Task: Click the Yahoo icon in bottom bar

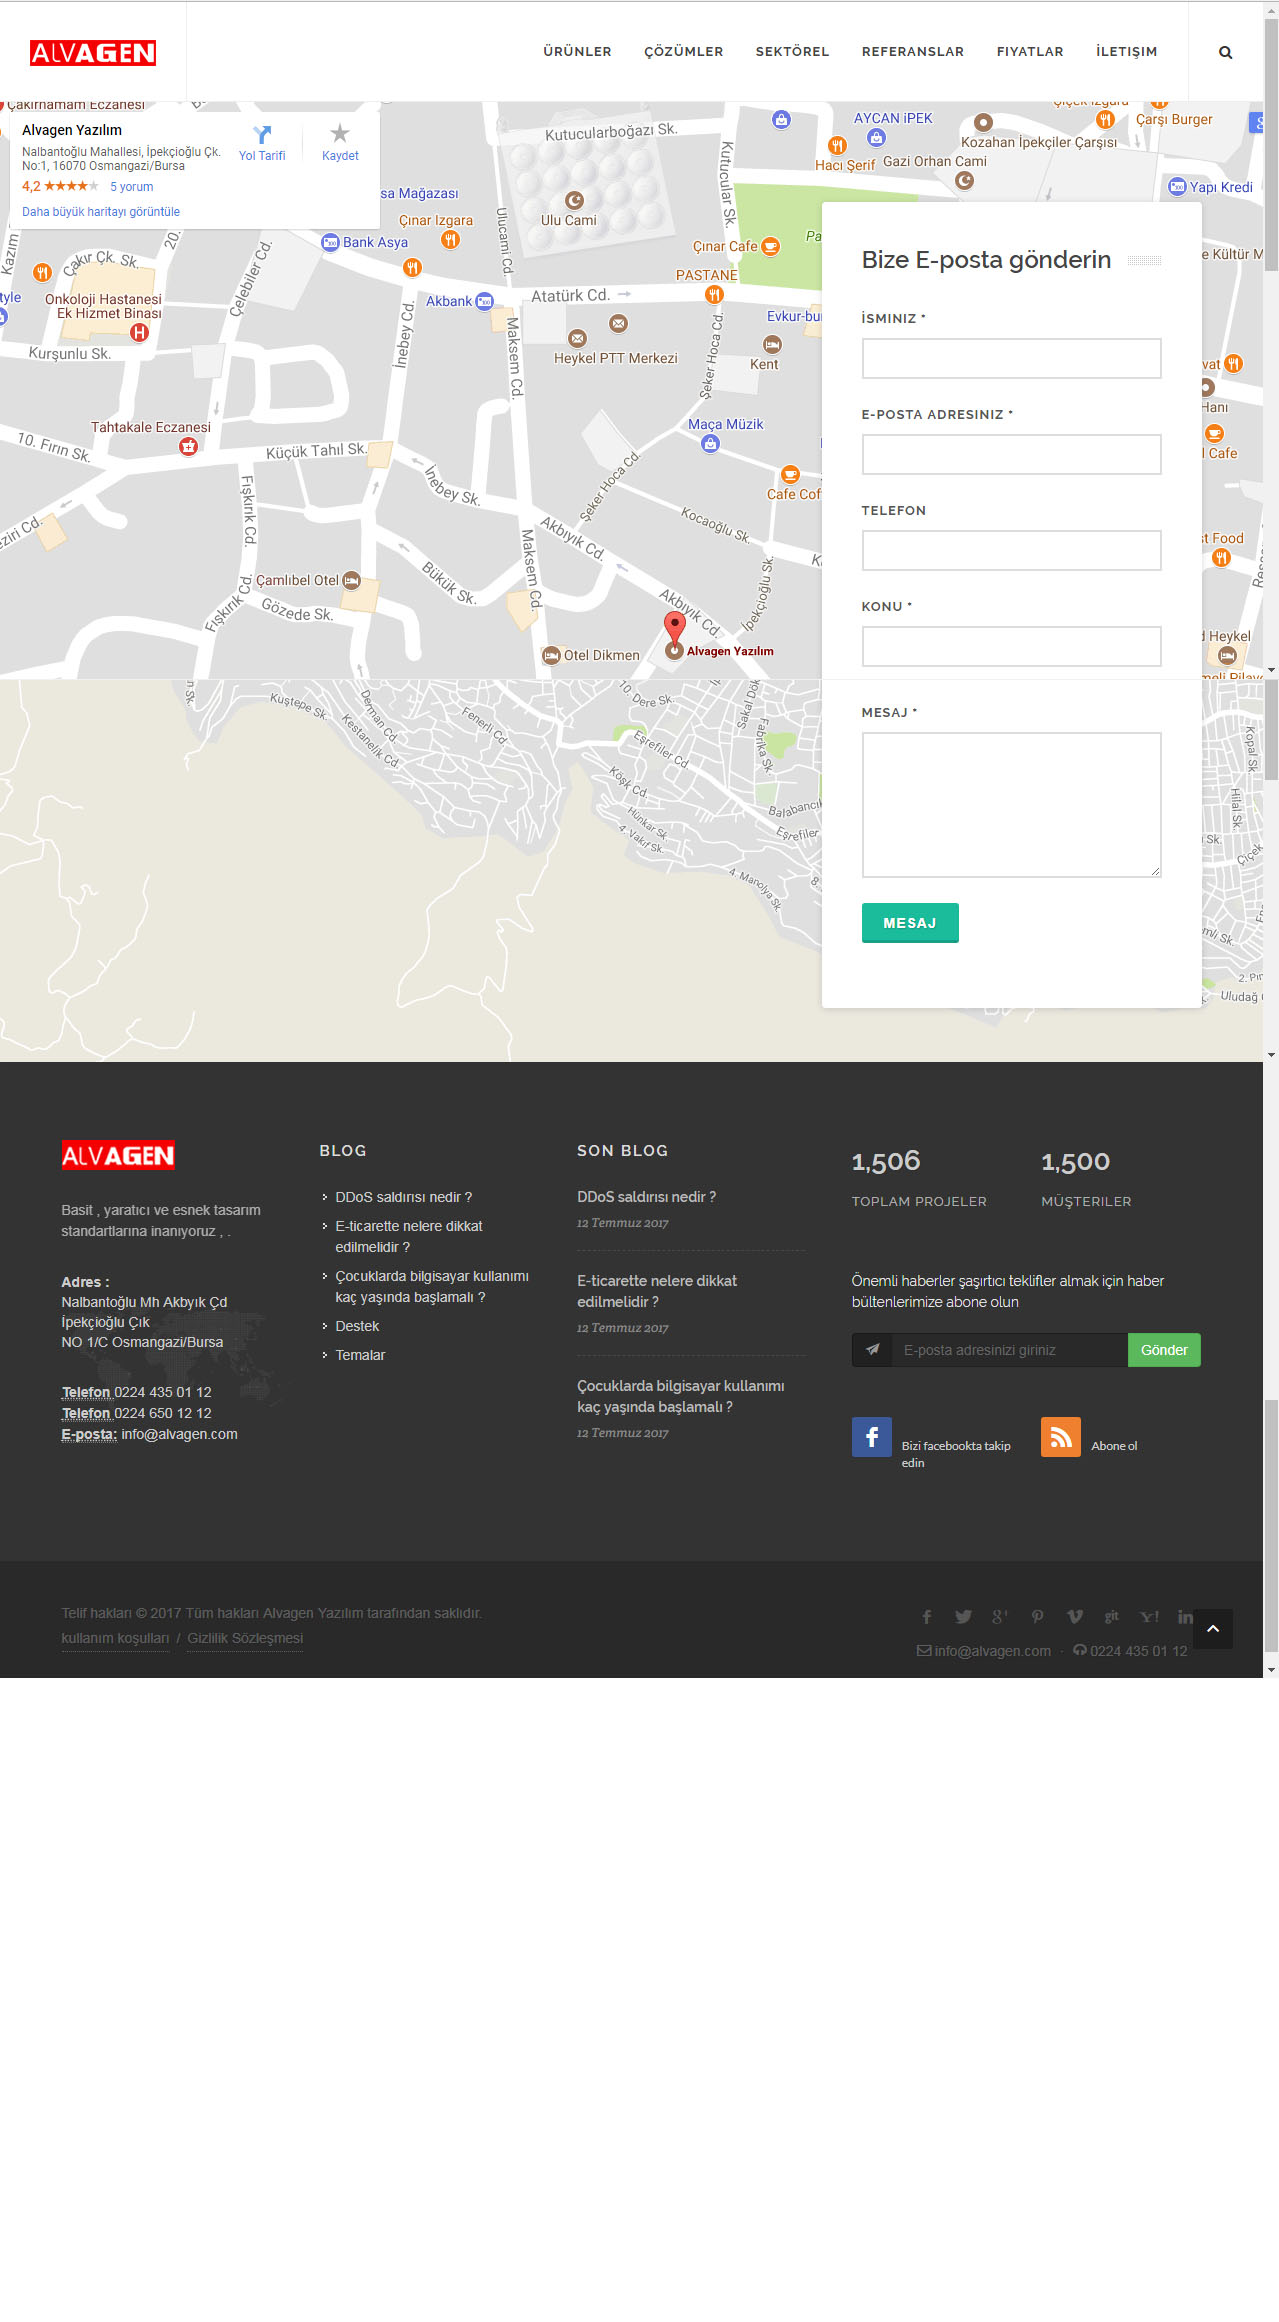Action: 1149,1617
